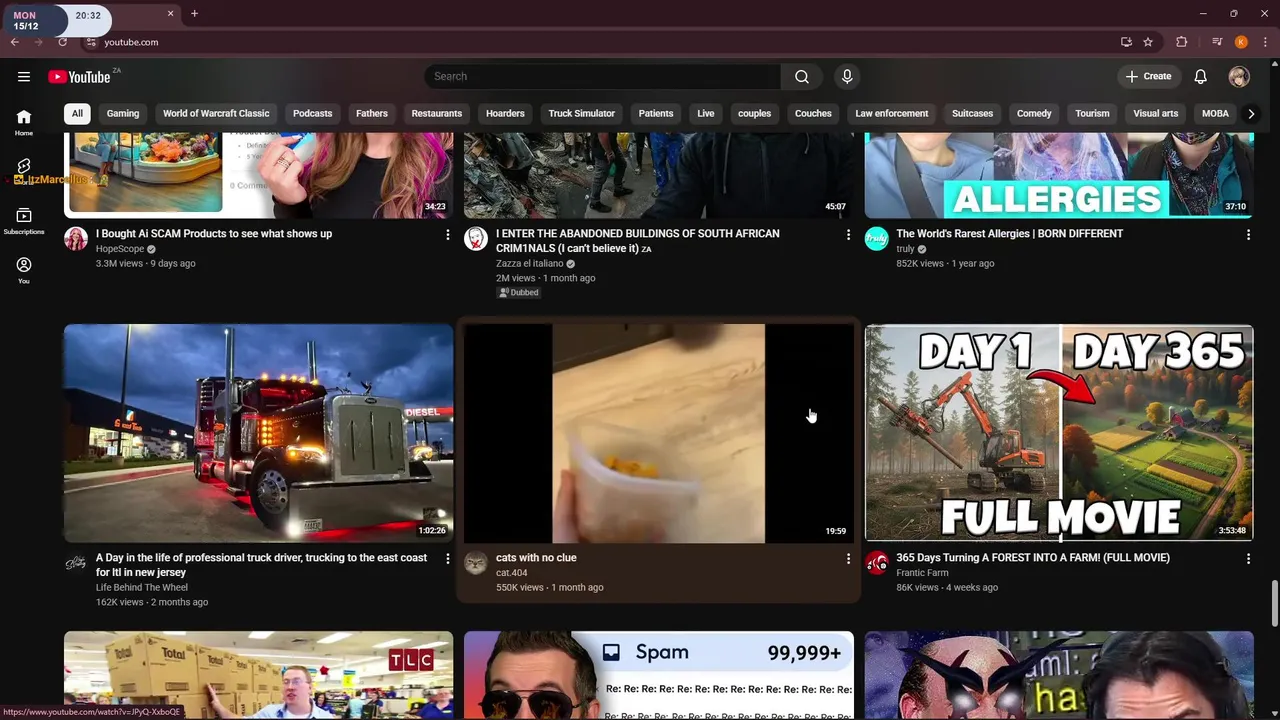Image resolution: width=1280 pixels, height=720 pixels.
Task: Open a new browser tab
Action: pyautogui.click(x=194, y=14)
